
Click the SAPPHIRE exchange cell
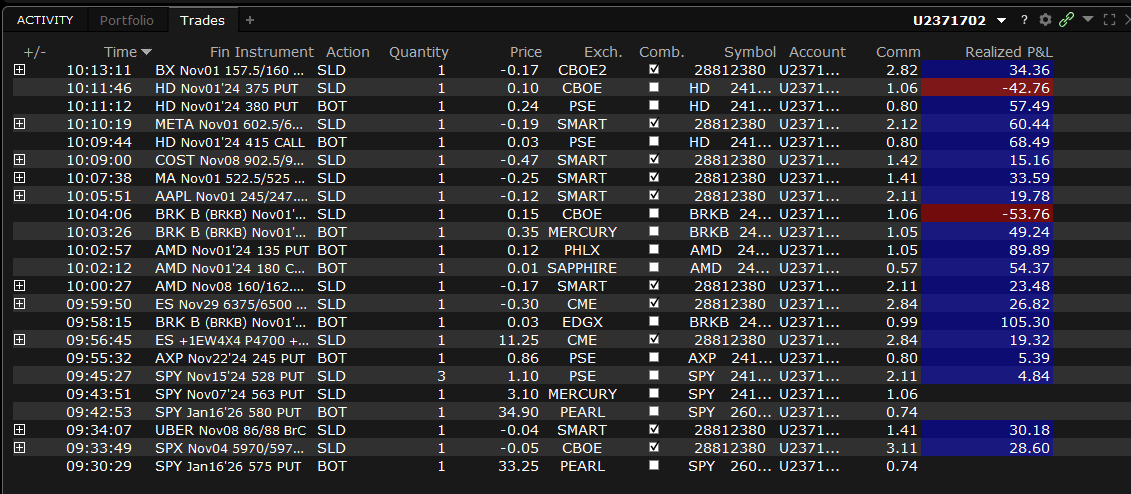pos(582,268)
